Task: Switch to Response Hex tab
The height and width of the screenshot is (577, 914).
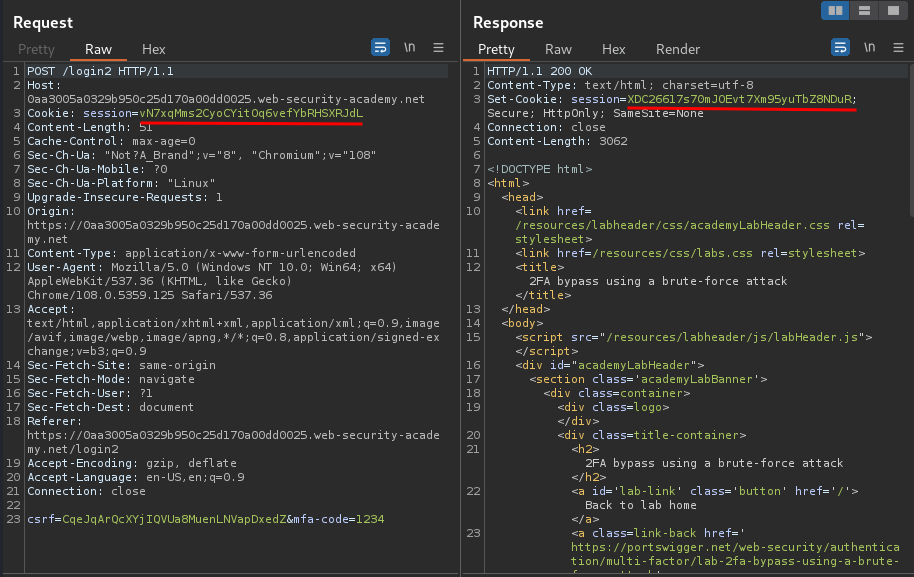Action: tap(614, 50)
